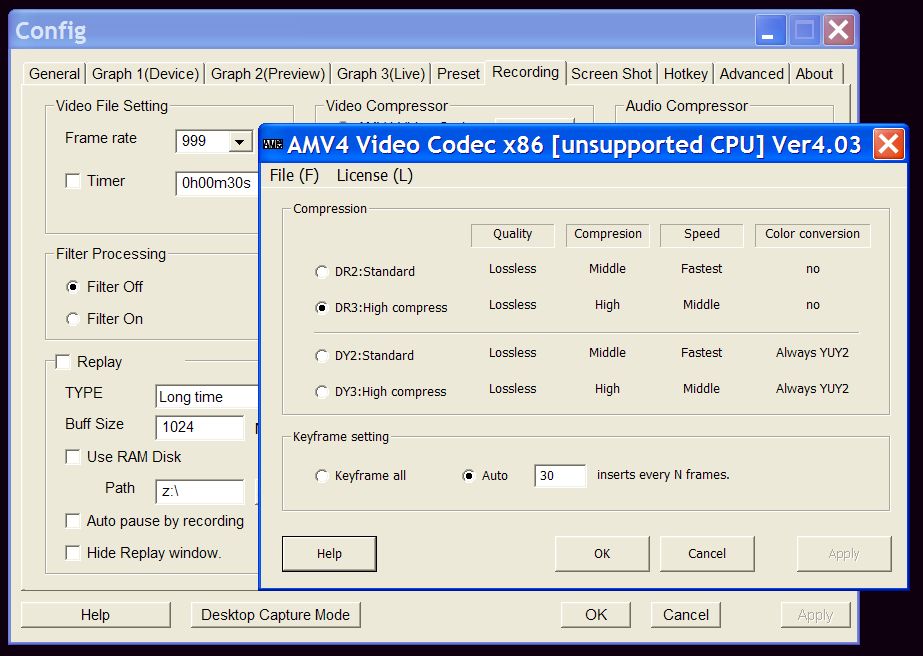The height and width of the screenshot is (656, 923).
Task: Confirm codec settings with OK in AMV4 dialog
Action: click(x=602, y=554)
